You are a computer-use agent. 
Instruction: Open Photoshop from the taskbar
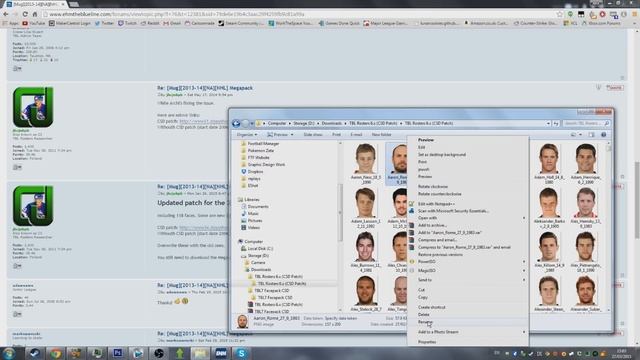[118, 353]
